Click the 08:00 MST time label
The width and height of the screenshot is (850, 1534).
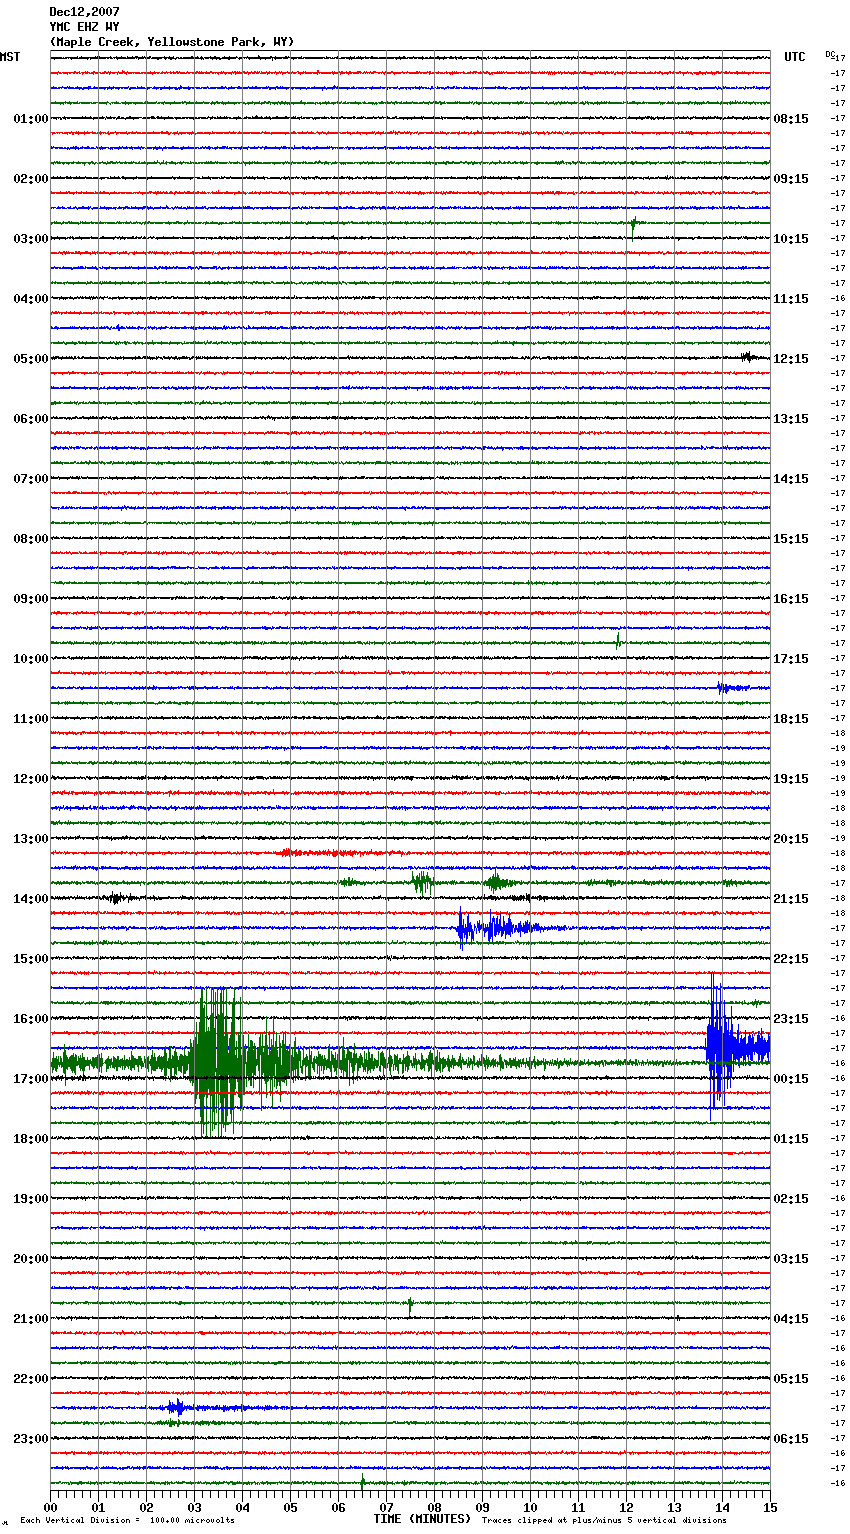tap(31, 539)
